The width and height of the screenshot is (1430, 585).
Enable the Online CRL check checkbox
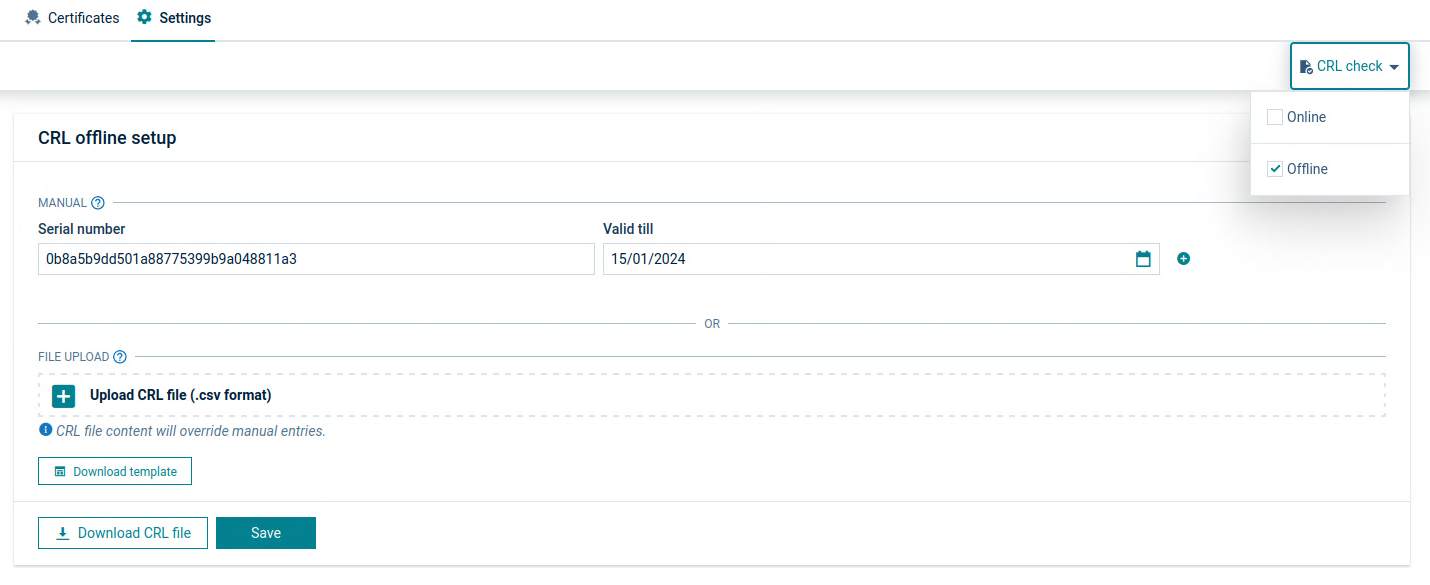(1275, 117)
